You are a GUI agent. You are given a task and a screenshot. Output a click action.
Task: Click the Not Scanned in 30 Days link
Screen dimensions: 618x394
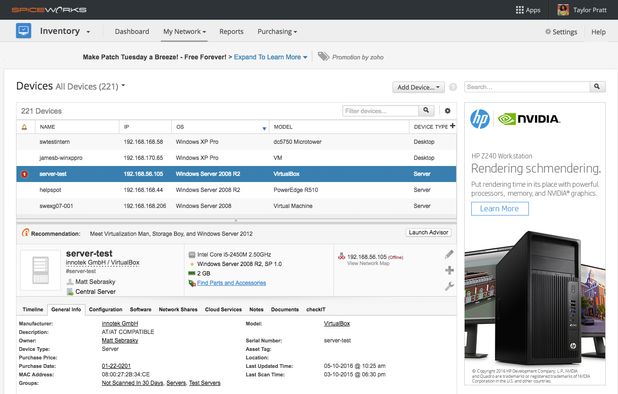132,383
